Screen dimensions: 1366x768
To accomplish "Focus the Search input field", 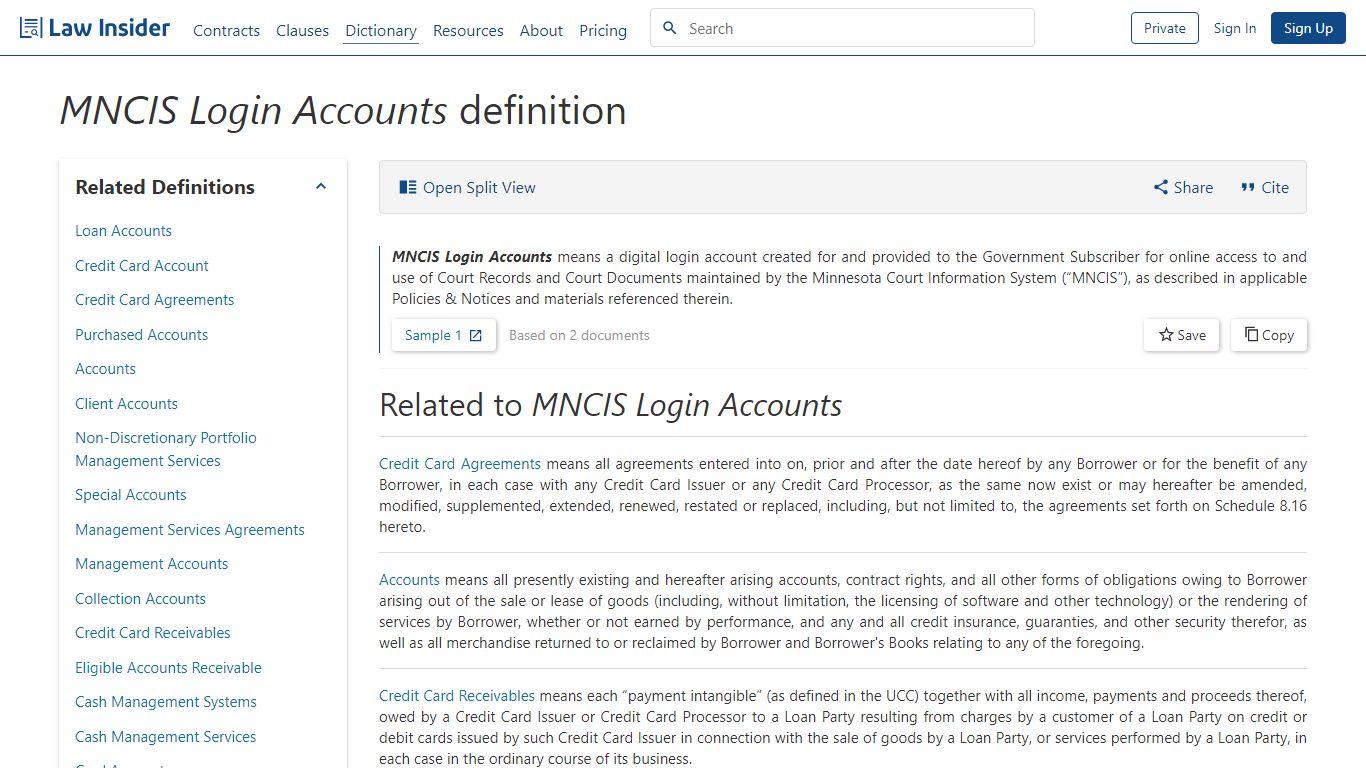I will click(842, 28).
